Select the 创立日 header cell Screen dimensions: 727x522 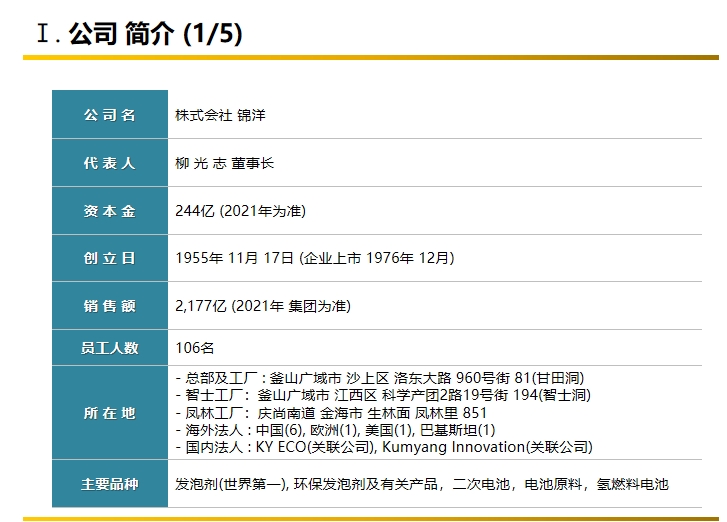tap(110, 258)
